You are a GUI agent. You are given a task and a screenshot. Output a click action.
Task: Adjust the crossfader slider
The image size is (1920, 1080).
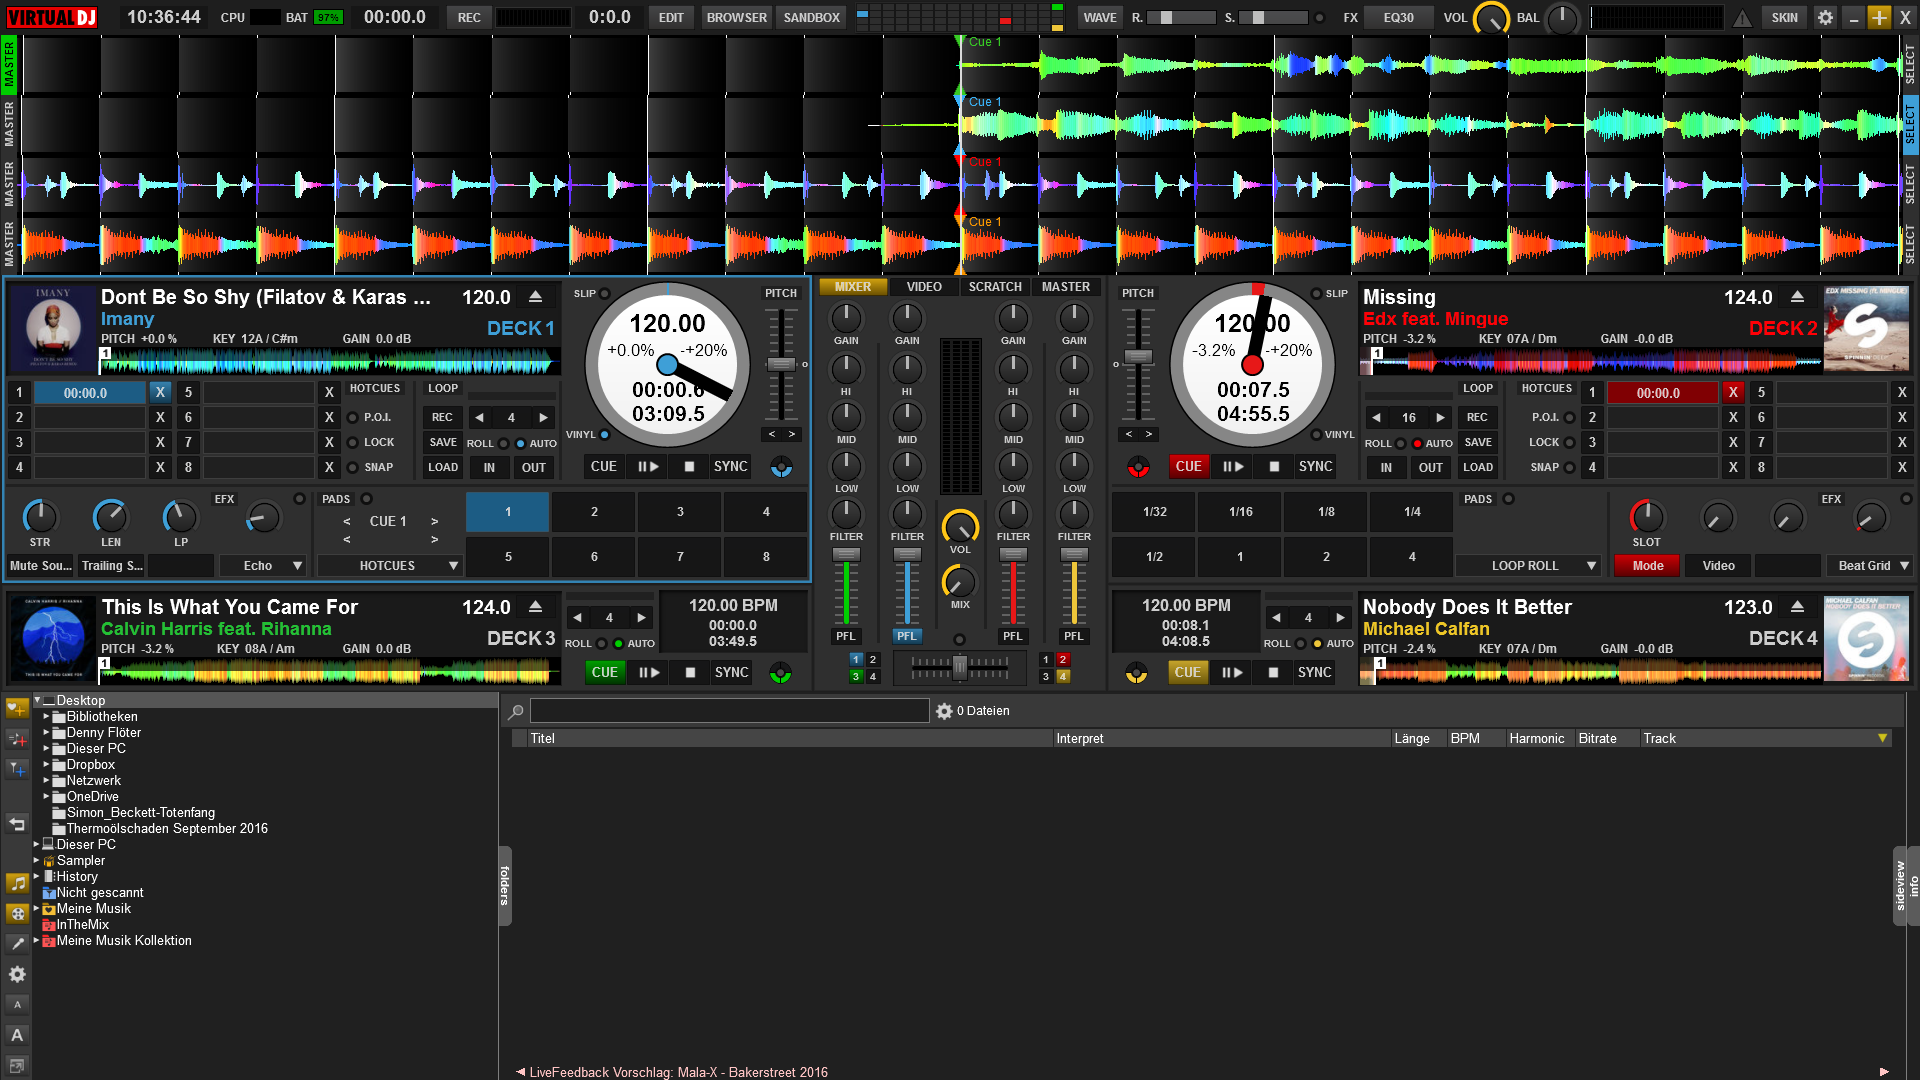click(x=959, y=667)
